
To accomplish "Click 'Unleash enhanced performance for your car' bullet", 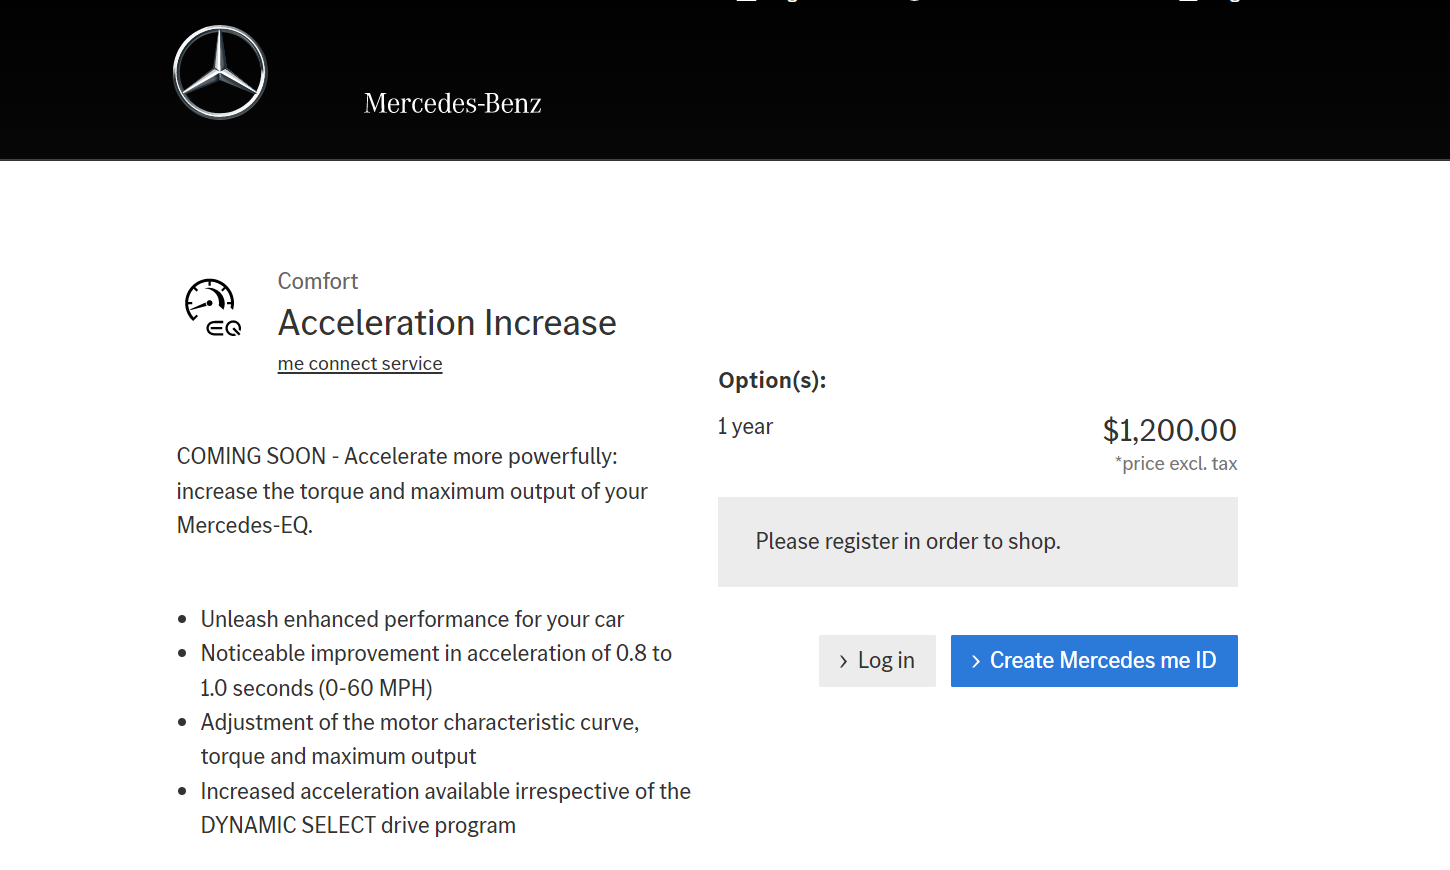I will (412, 620).
